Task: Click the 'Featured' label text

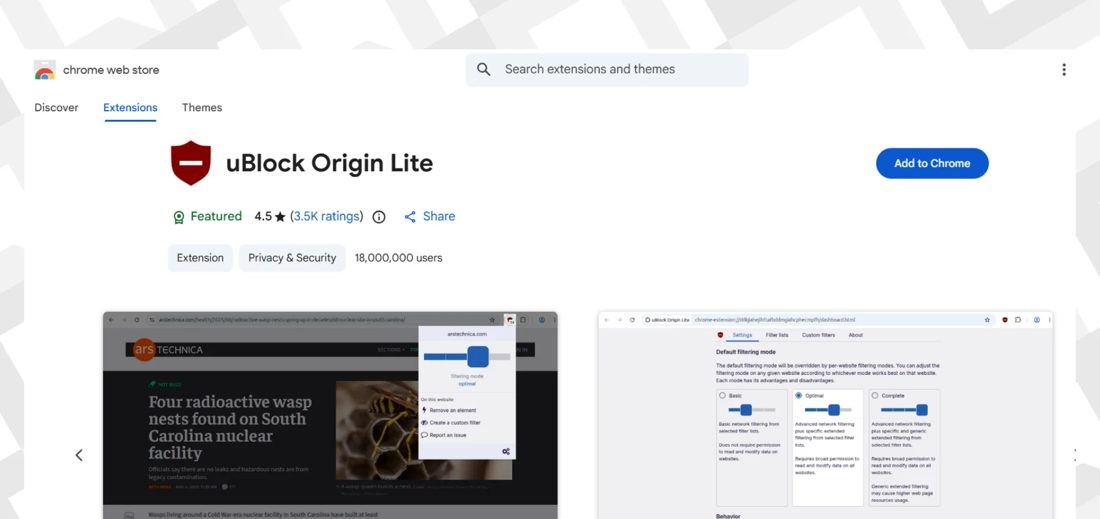Action: [216, 216]
